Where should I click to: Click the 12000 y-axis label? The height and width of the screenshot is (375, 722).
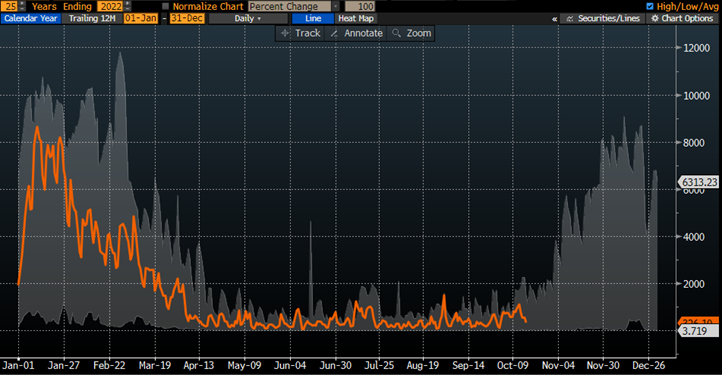point(696,48)
